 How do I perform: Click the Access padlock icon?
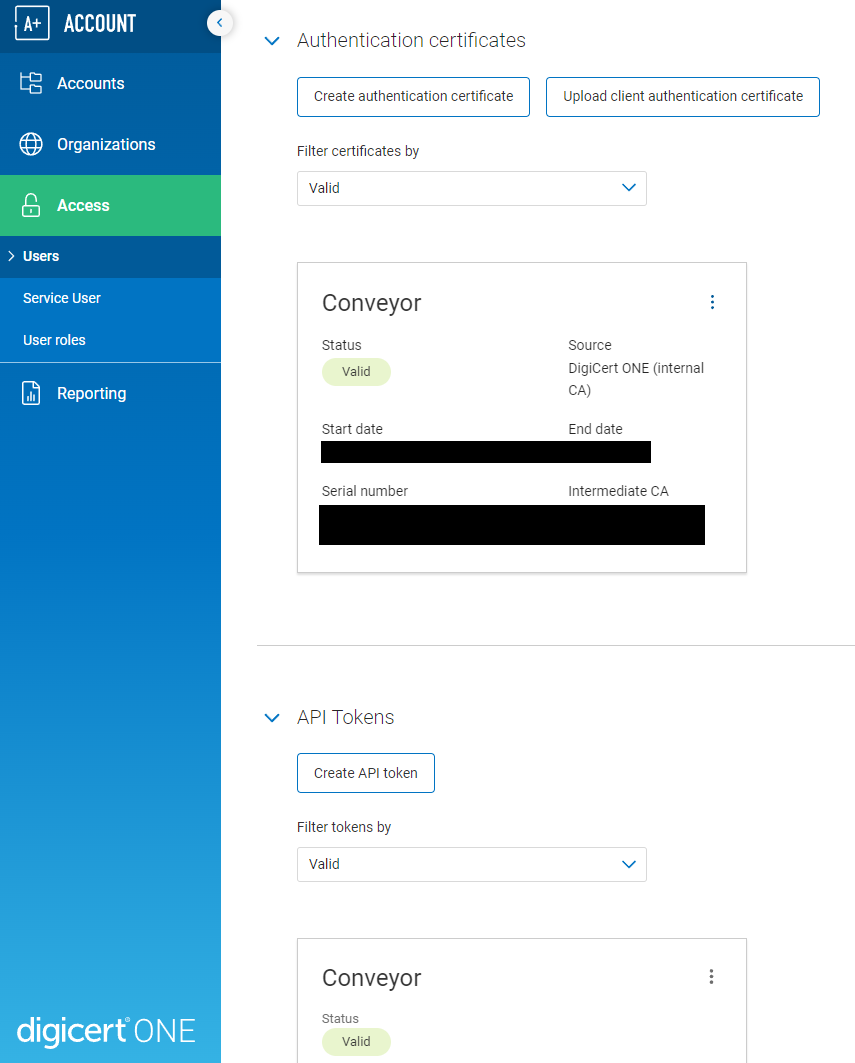(x=31, y=205)
